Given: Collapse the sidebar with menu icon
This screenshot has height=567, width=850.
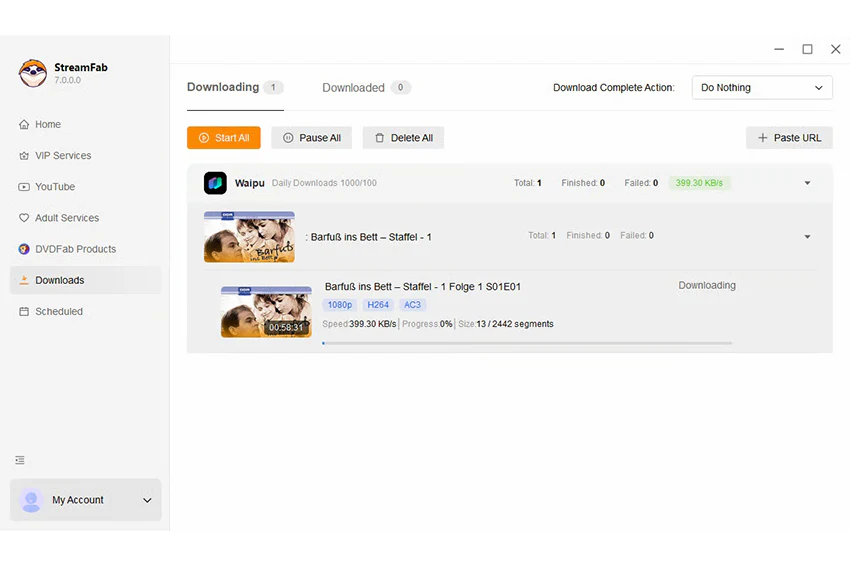Looking at the screenshot, I should click(20, 460).
